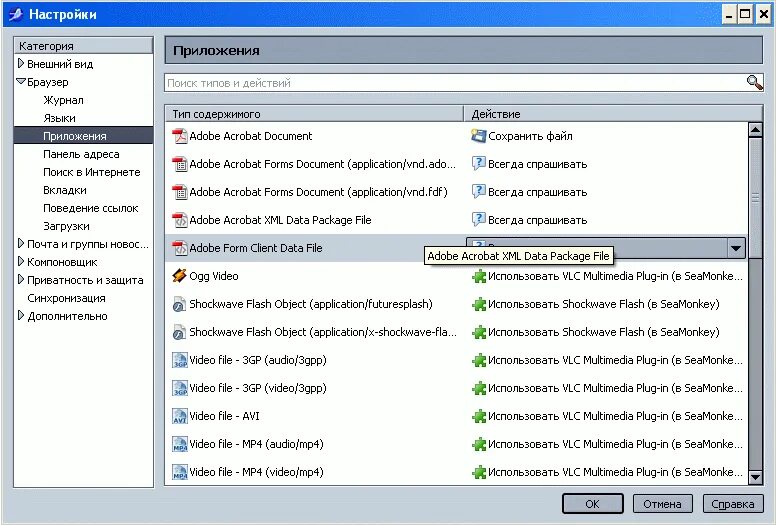Click the Отмена button
Viewport: 776px width, 525px height.
tap(662, 504)
